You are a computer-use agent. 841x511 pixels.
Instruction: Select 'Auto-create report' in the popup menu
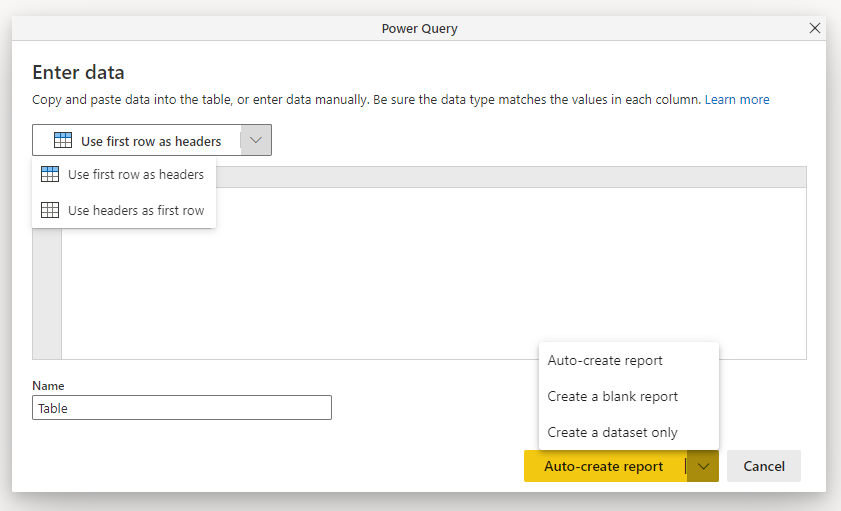coord(605,360)
